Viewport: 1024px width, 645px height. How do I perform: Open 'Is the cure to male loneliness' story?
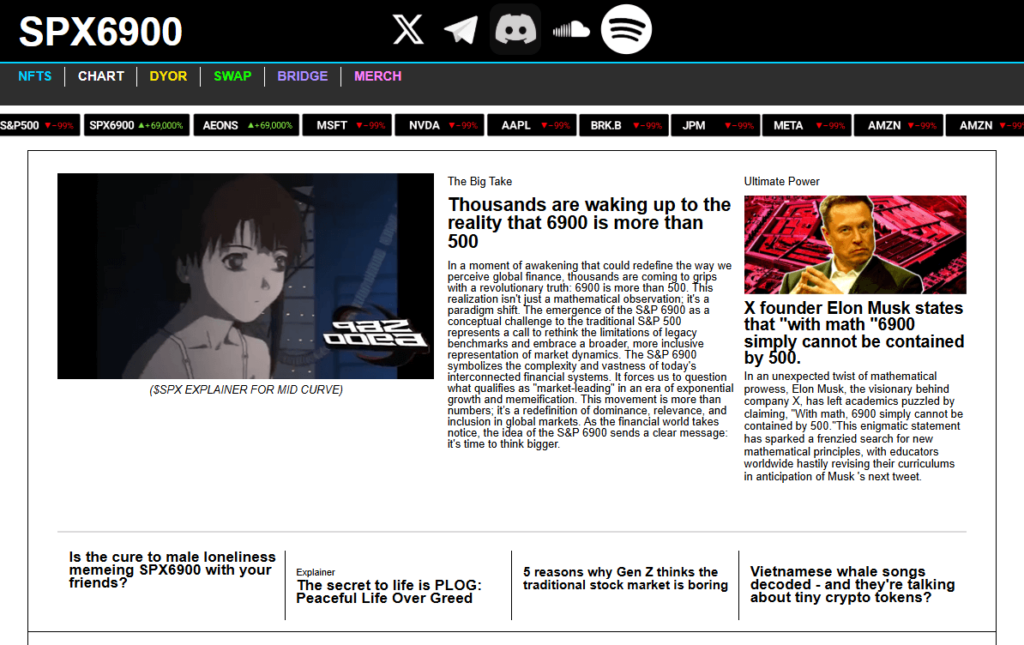[x=172, y=570]
